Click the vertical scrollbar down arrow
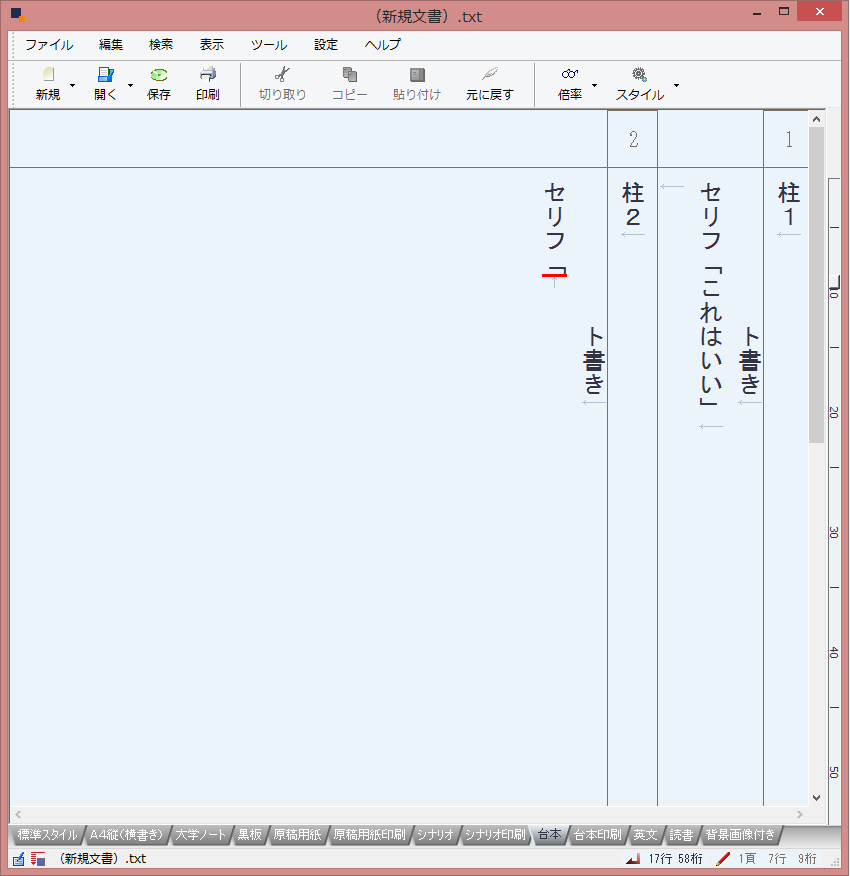 coord(816,798)
